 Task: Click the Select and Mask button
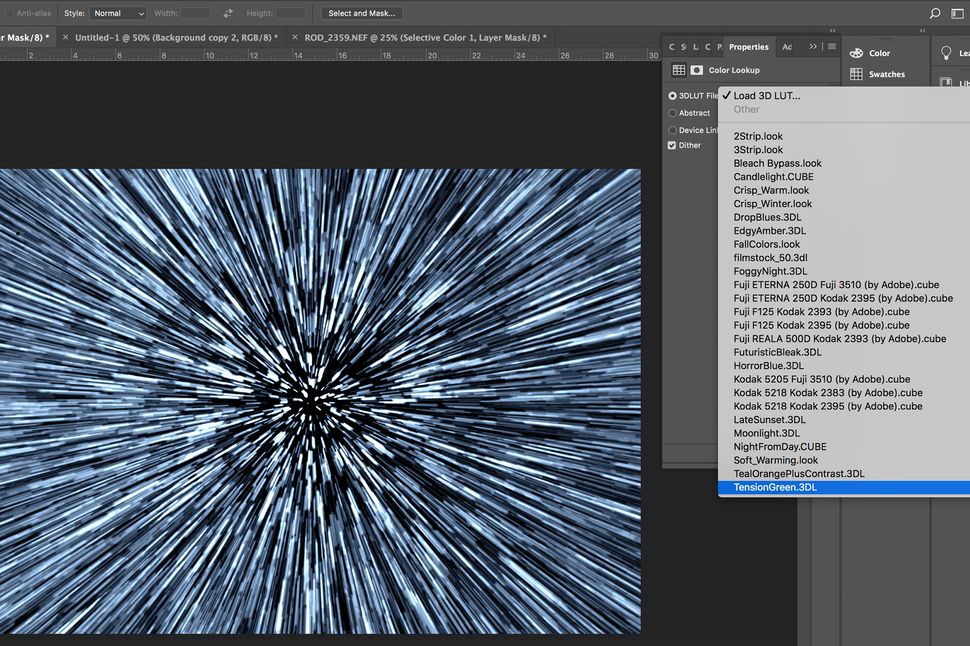tap(361, 13)
